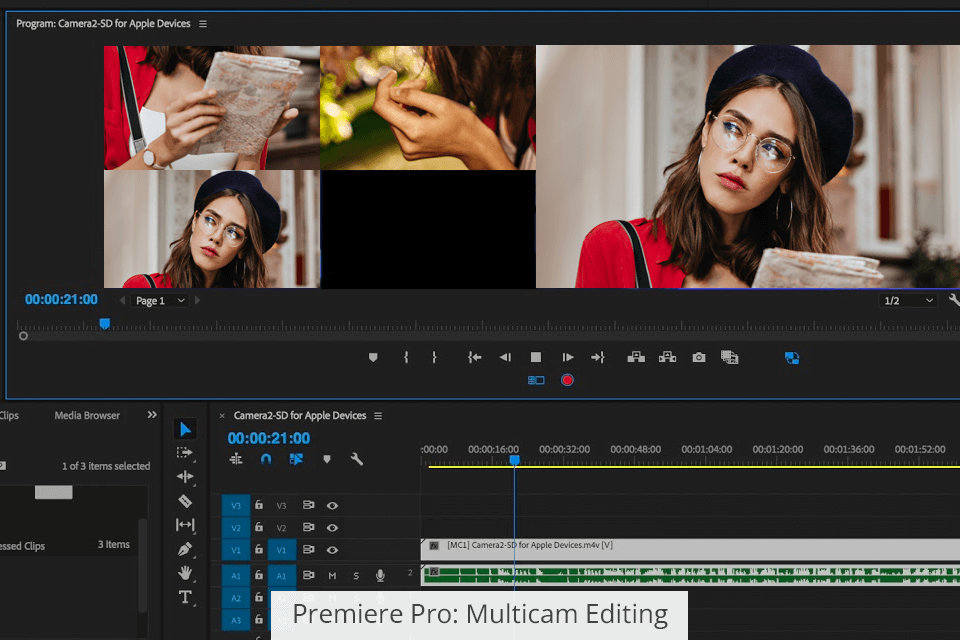
Task: Open Program monitor settings wrench
Action: (x=954, y=300)
